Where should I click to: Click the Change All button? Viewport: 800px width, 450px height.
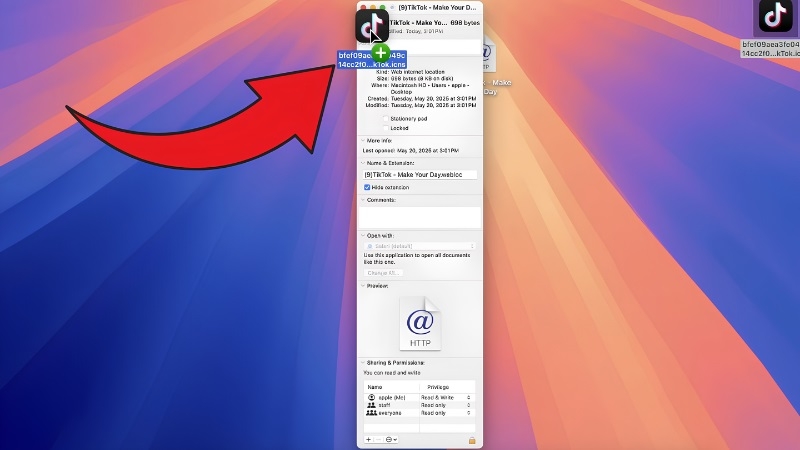(383, 273)
